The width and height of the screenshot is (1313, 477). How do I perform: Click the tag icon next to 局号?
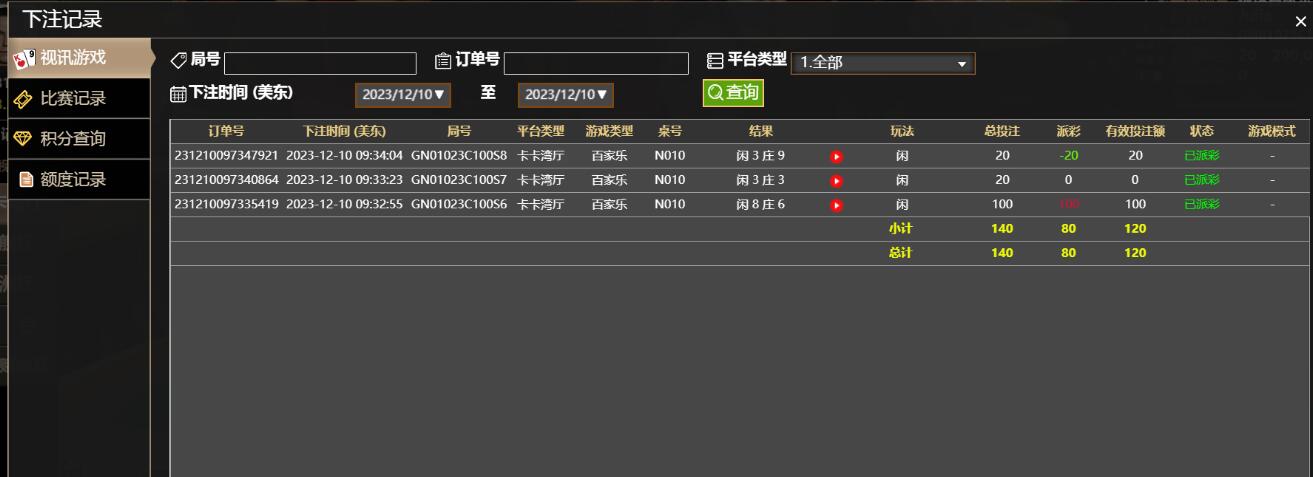pyautogui.click(x=178, y=61)
